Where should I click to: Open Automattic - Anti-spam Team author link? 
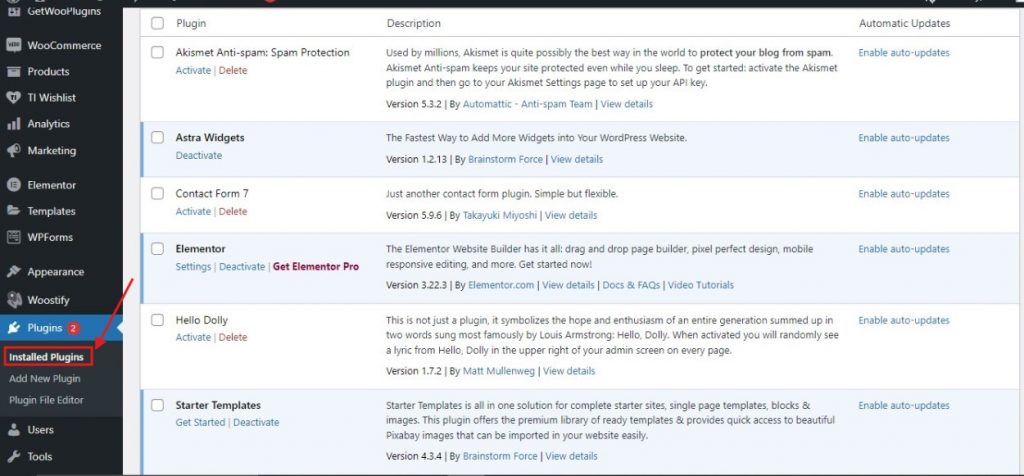click(528, 104)
